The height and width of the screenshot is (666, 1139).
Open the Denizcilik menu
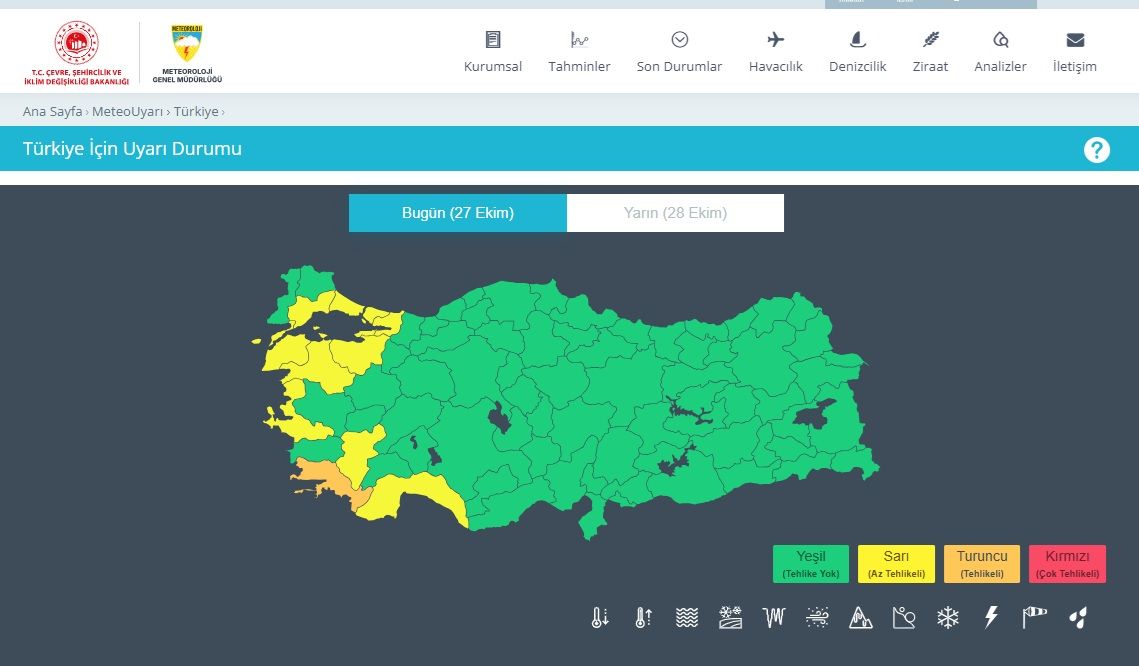[857, 52]
